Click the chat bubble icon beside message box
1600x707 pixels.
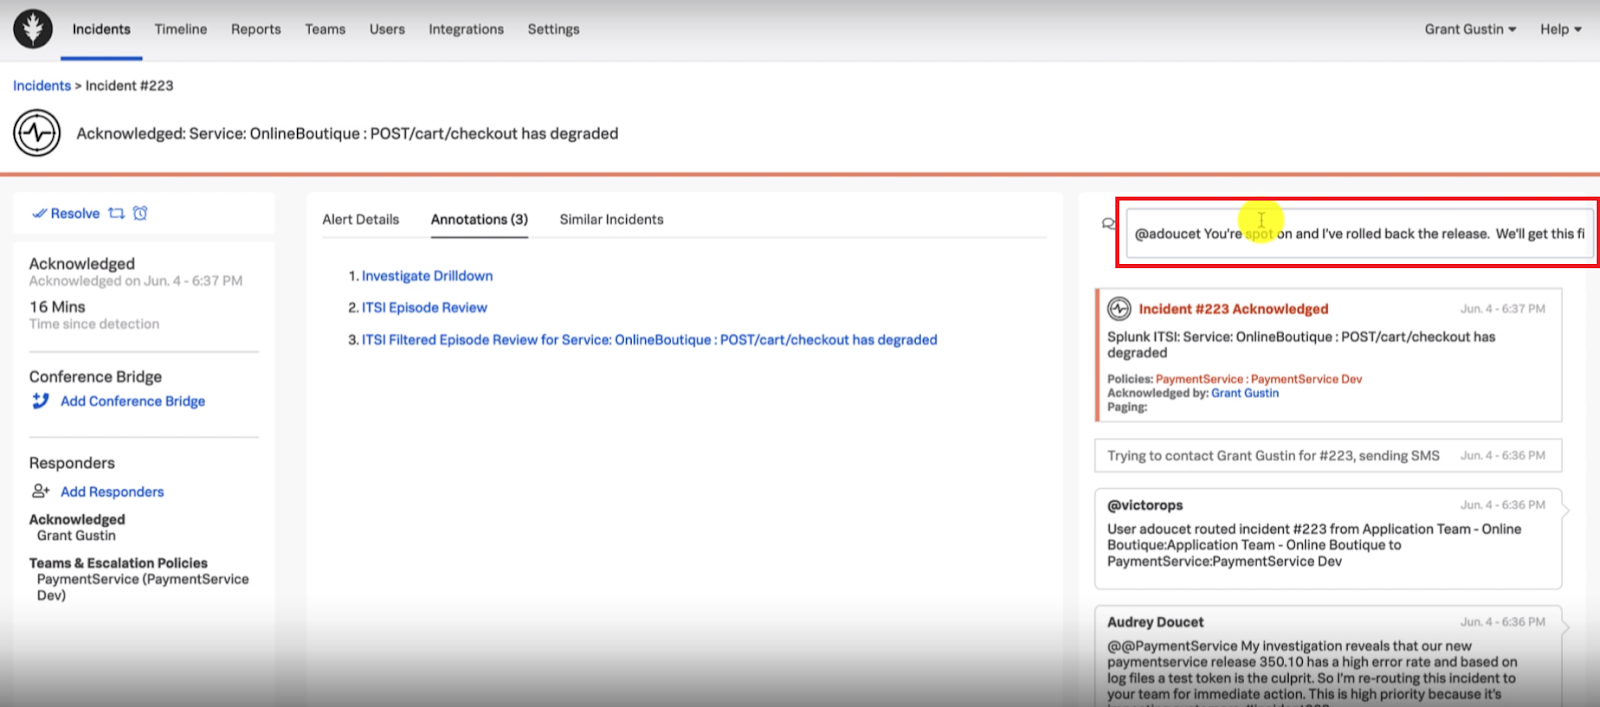pos(1108,224)
